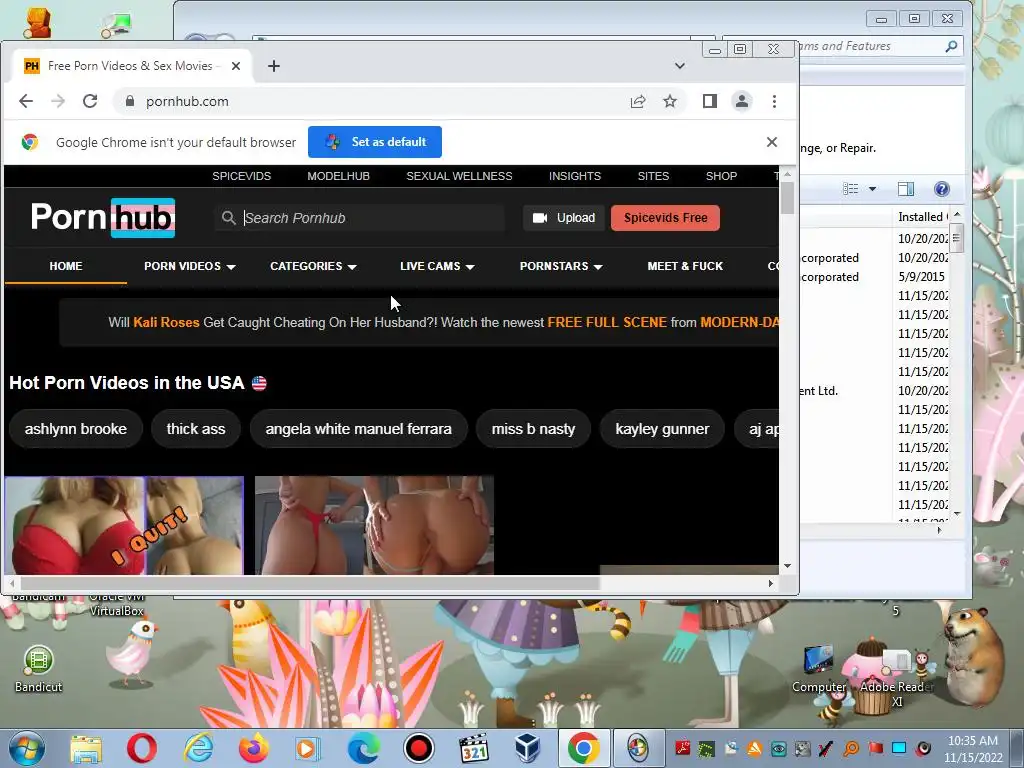Click into the site search field
The image size is (1024, 768).
click(359, 218)
